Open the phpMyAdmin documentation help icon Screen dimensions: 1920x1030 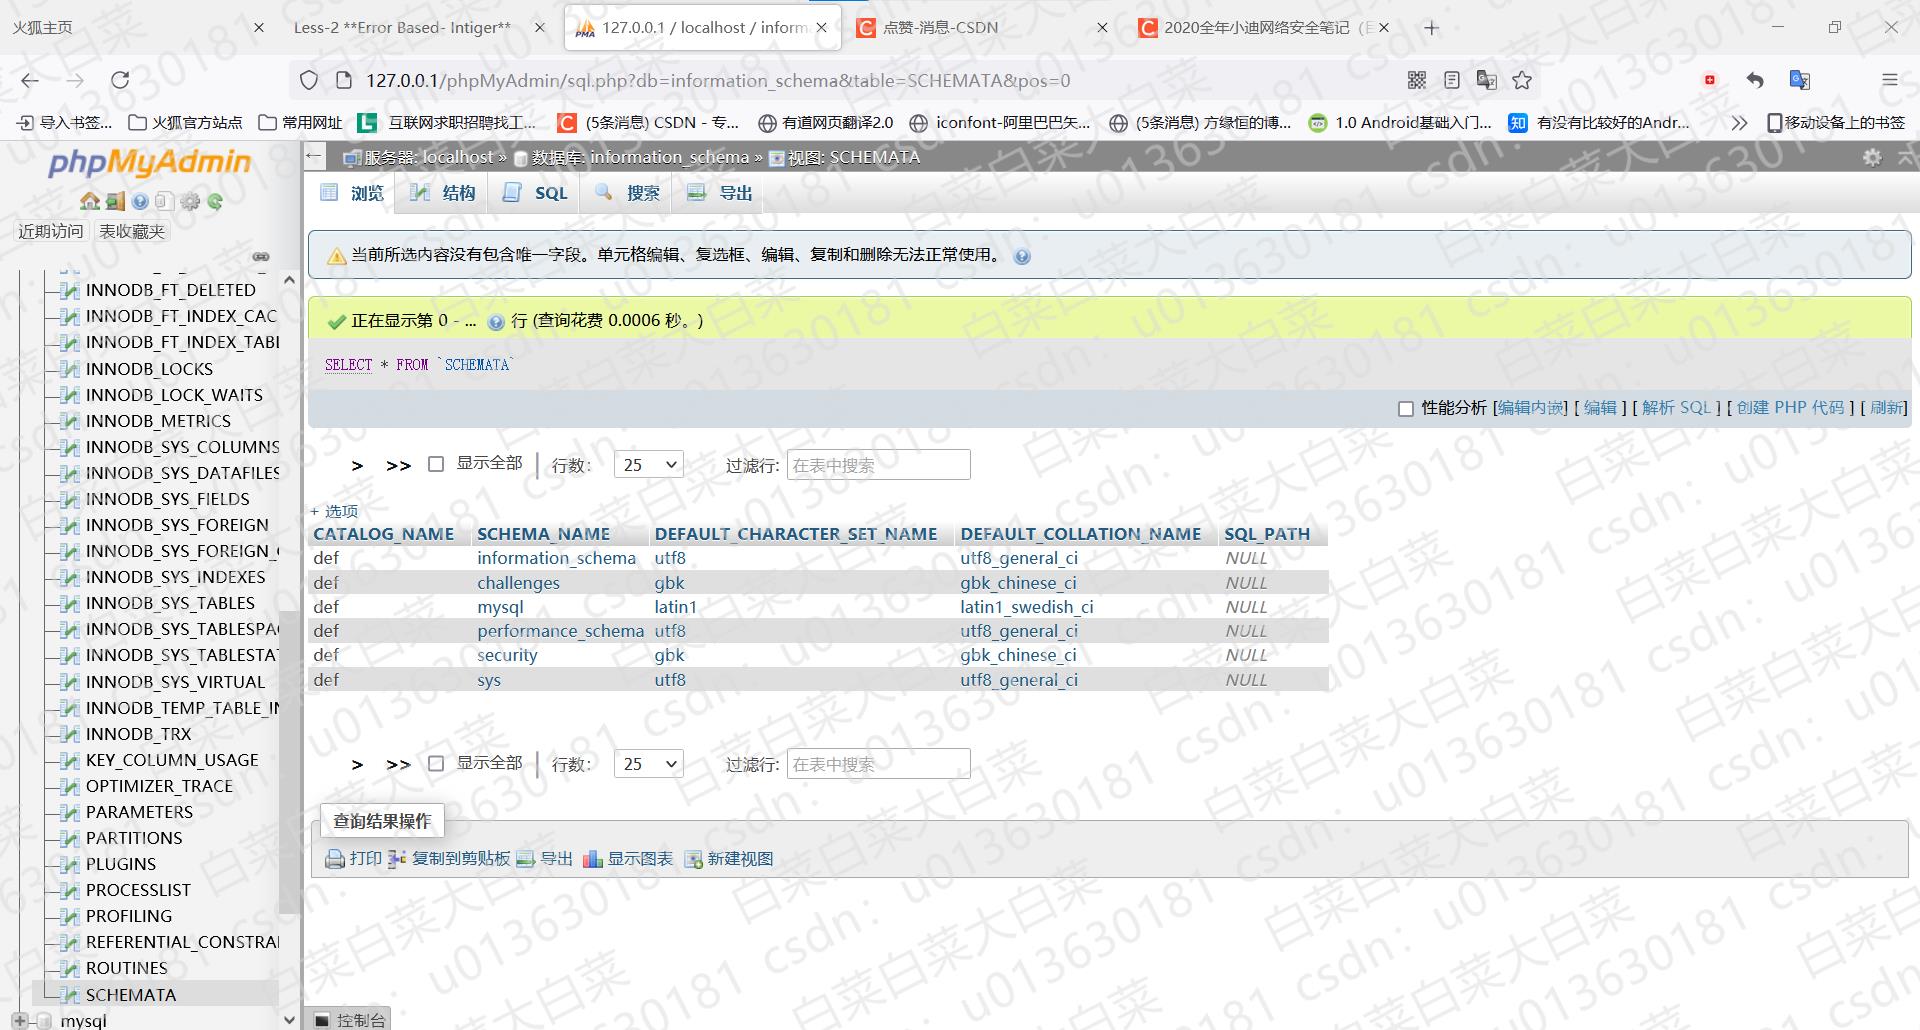pyautogui.click(x=140, y=201)
